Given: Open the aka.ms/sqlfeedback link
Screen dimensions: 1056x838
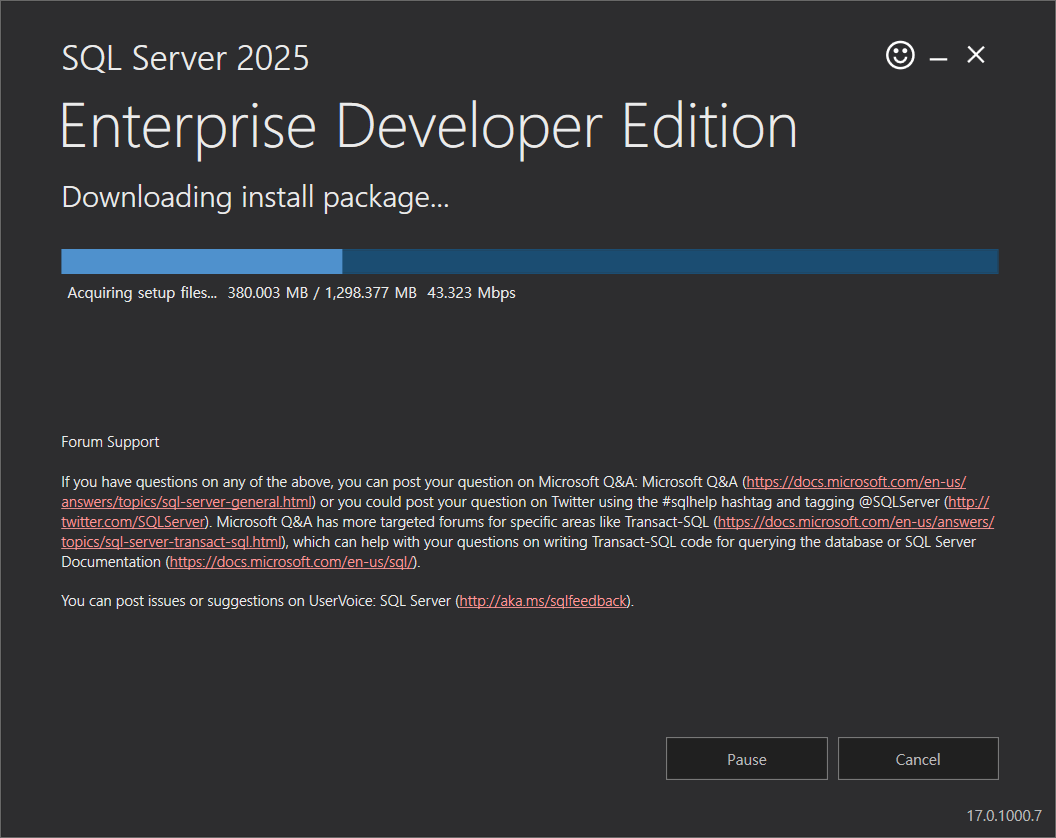Looking at the screenshot, I should pos(543,601).
